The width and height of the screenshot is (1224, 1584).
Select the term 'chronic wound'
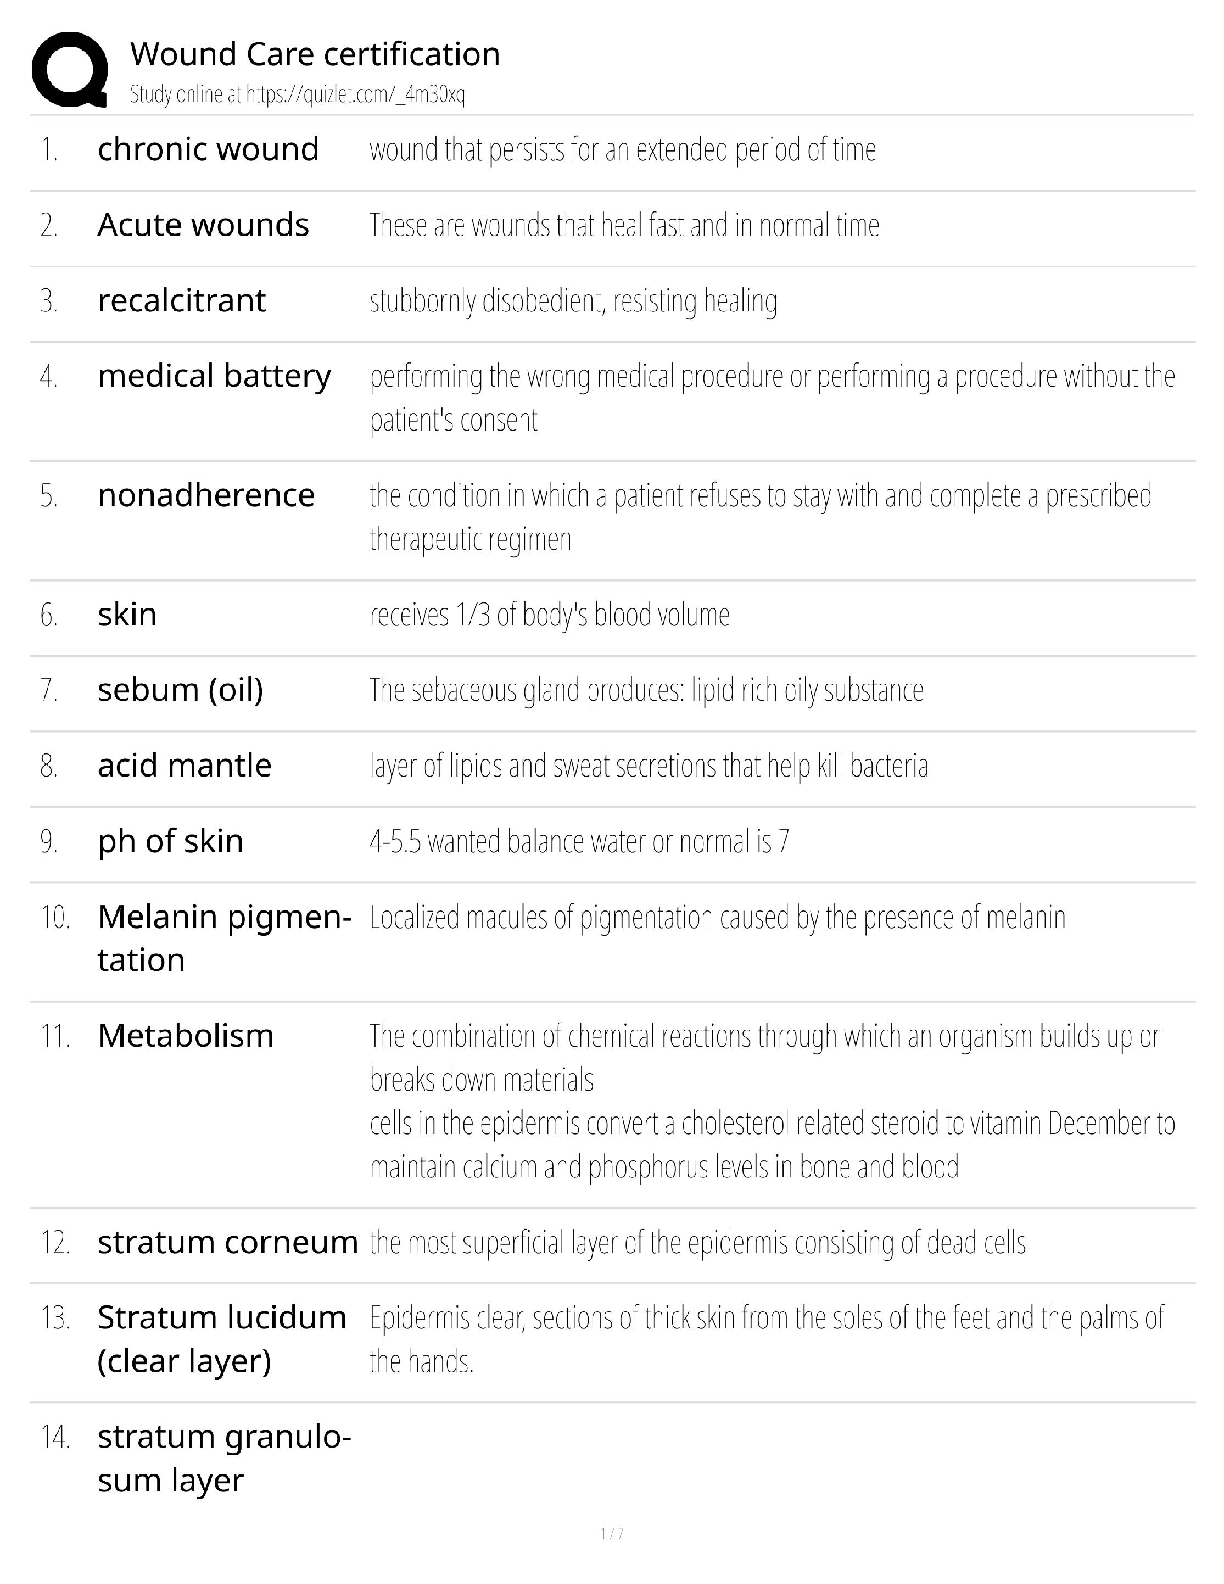click(x=208, y=149)
